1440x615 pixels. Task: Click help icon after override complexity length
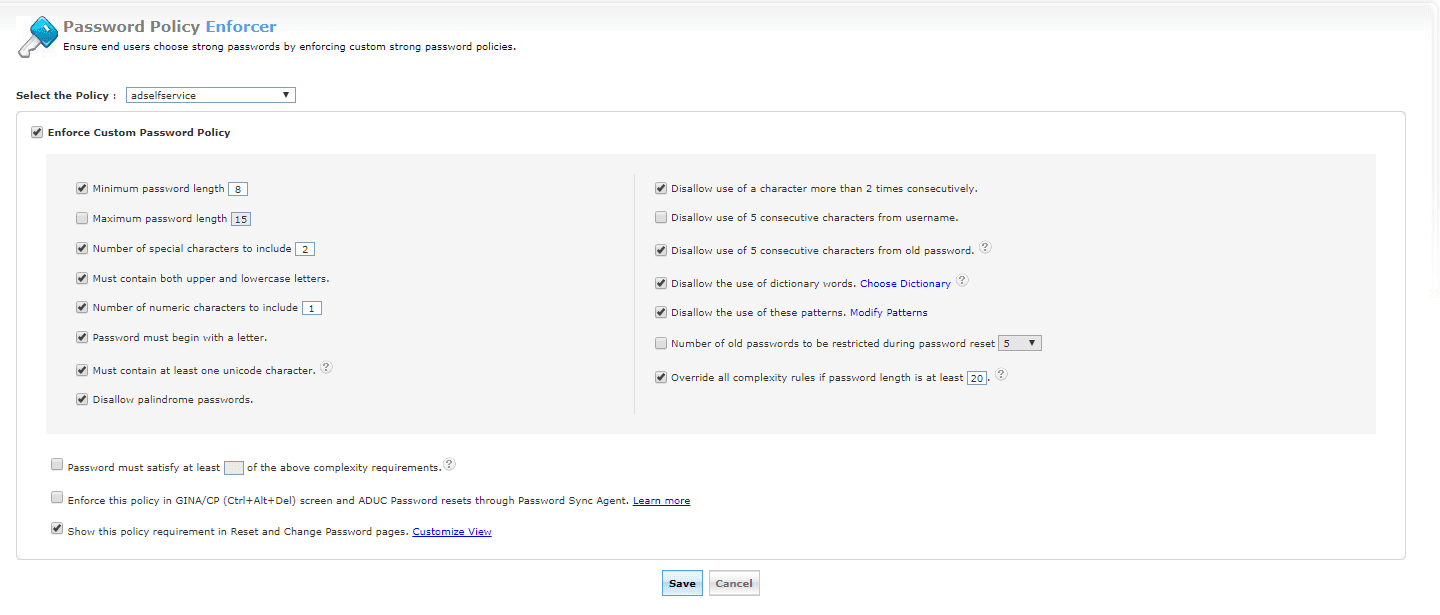click(x=1001, y=376)
